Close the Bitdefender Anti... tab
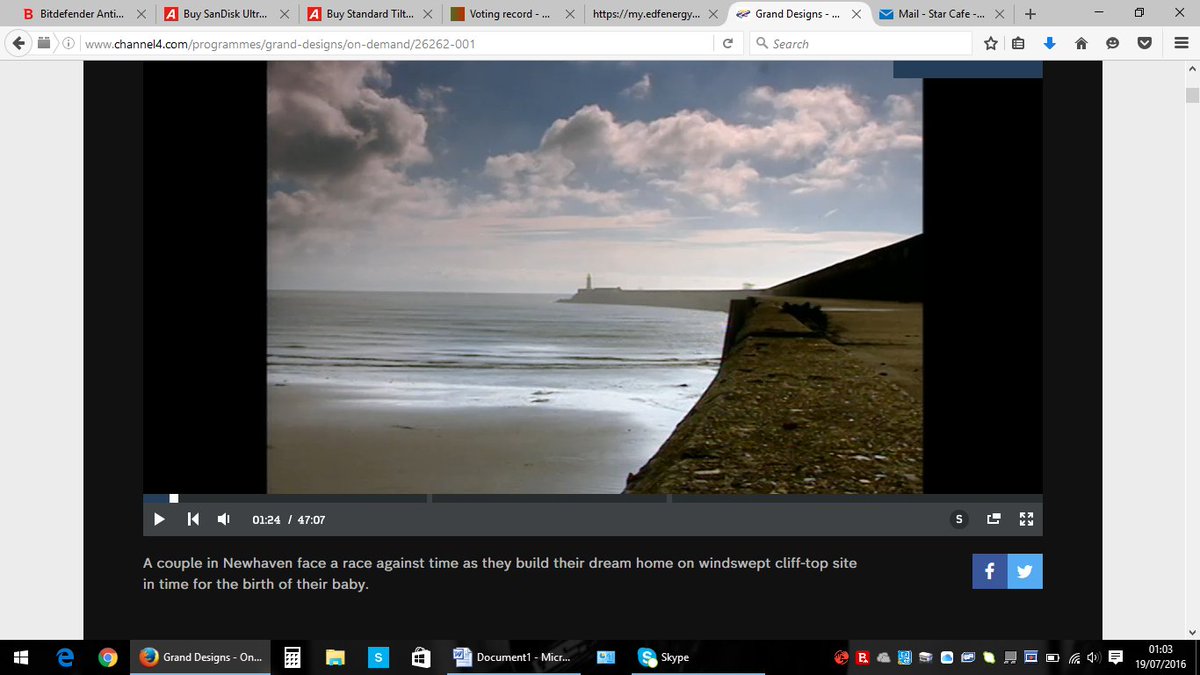Viewport: 1200px width, 675px height. pyautogui.click(x=141, y=14)
